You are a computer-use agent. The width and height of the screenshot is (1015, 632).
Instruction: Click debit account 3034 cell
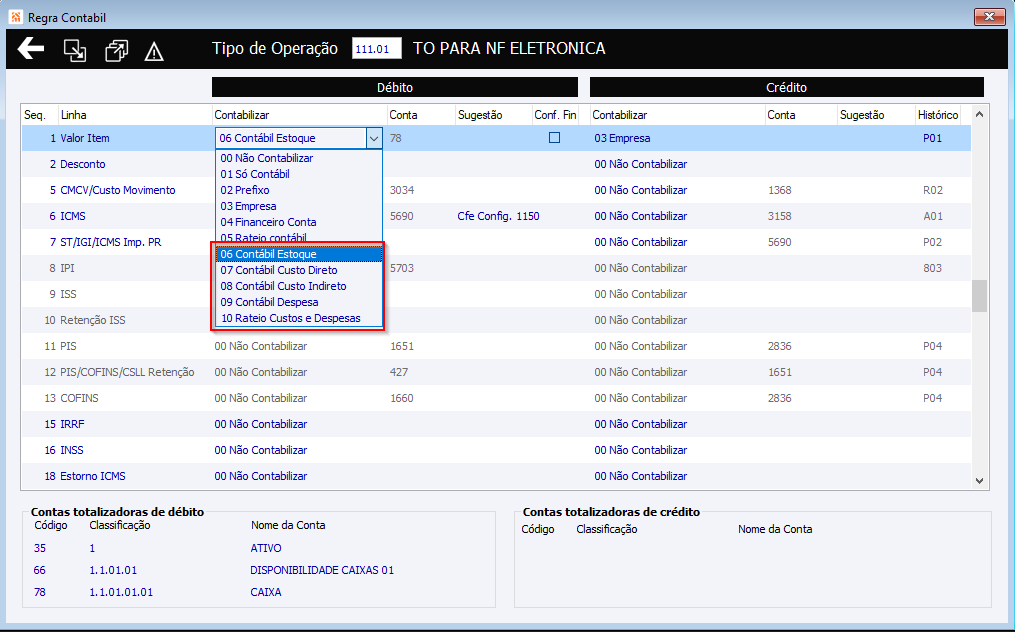point(402,190)
